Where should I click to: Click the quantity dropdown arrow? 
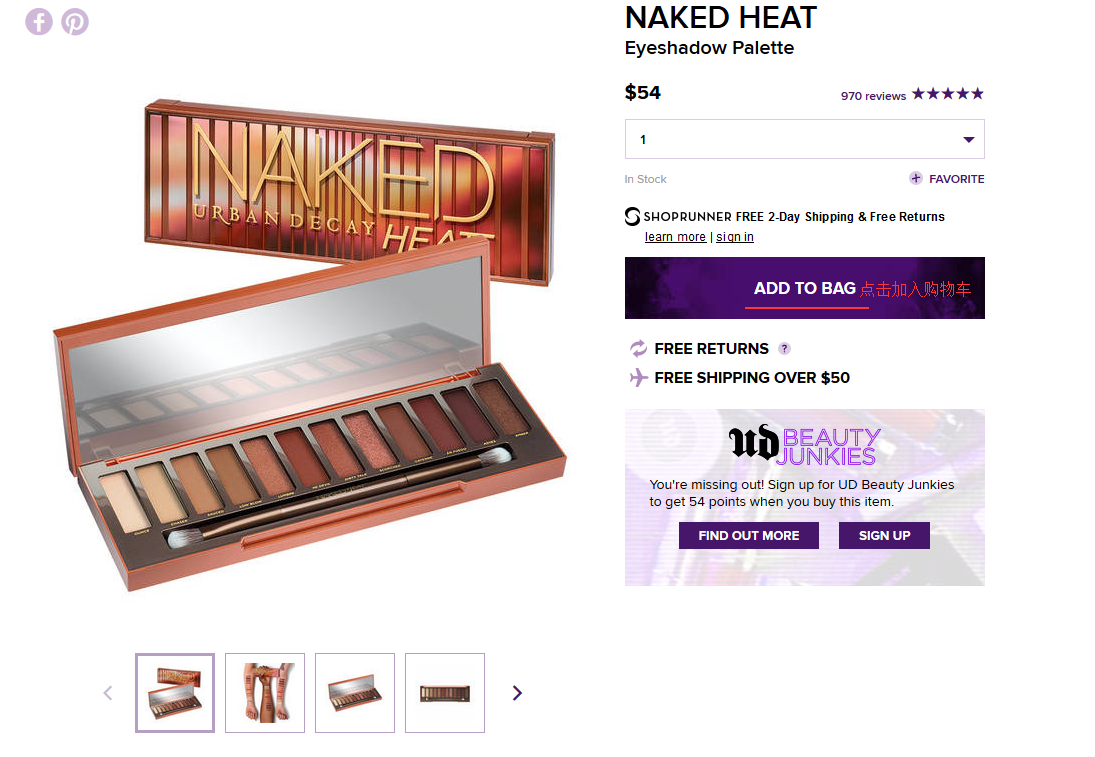[969, 140]
